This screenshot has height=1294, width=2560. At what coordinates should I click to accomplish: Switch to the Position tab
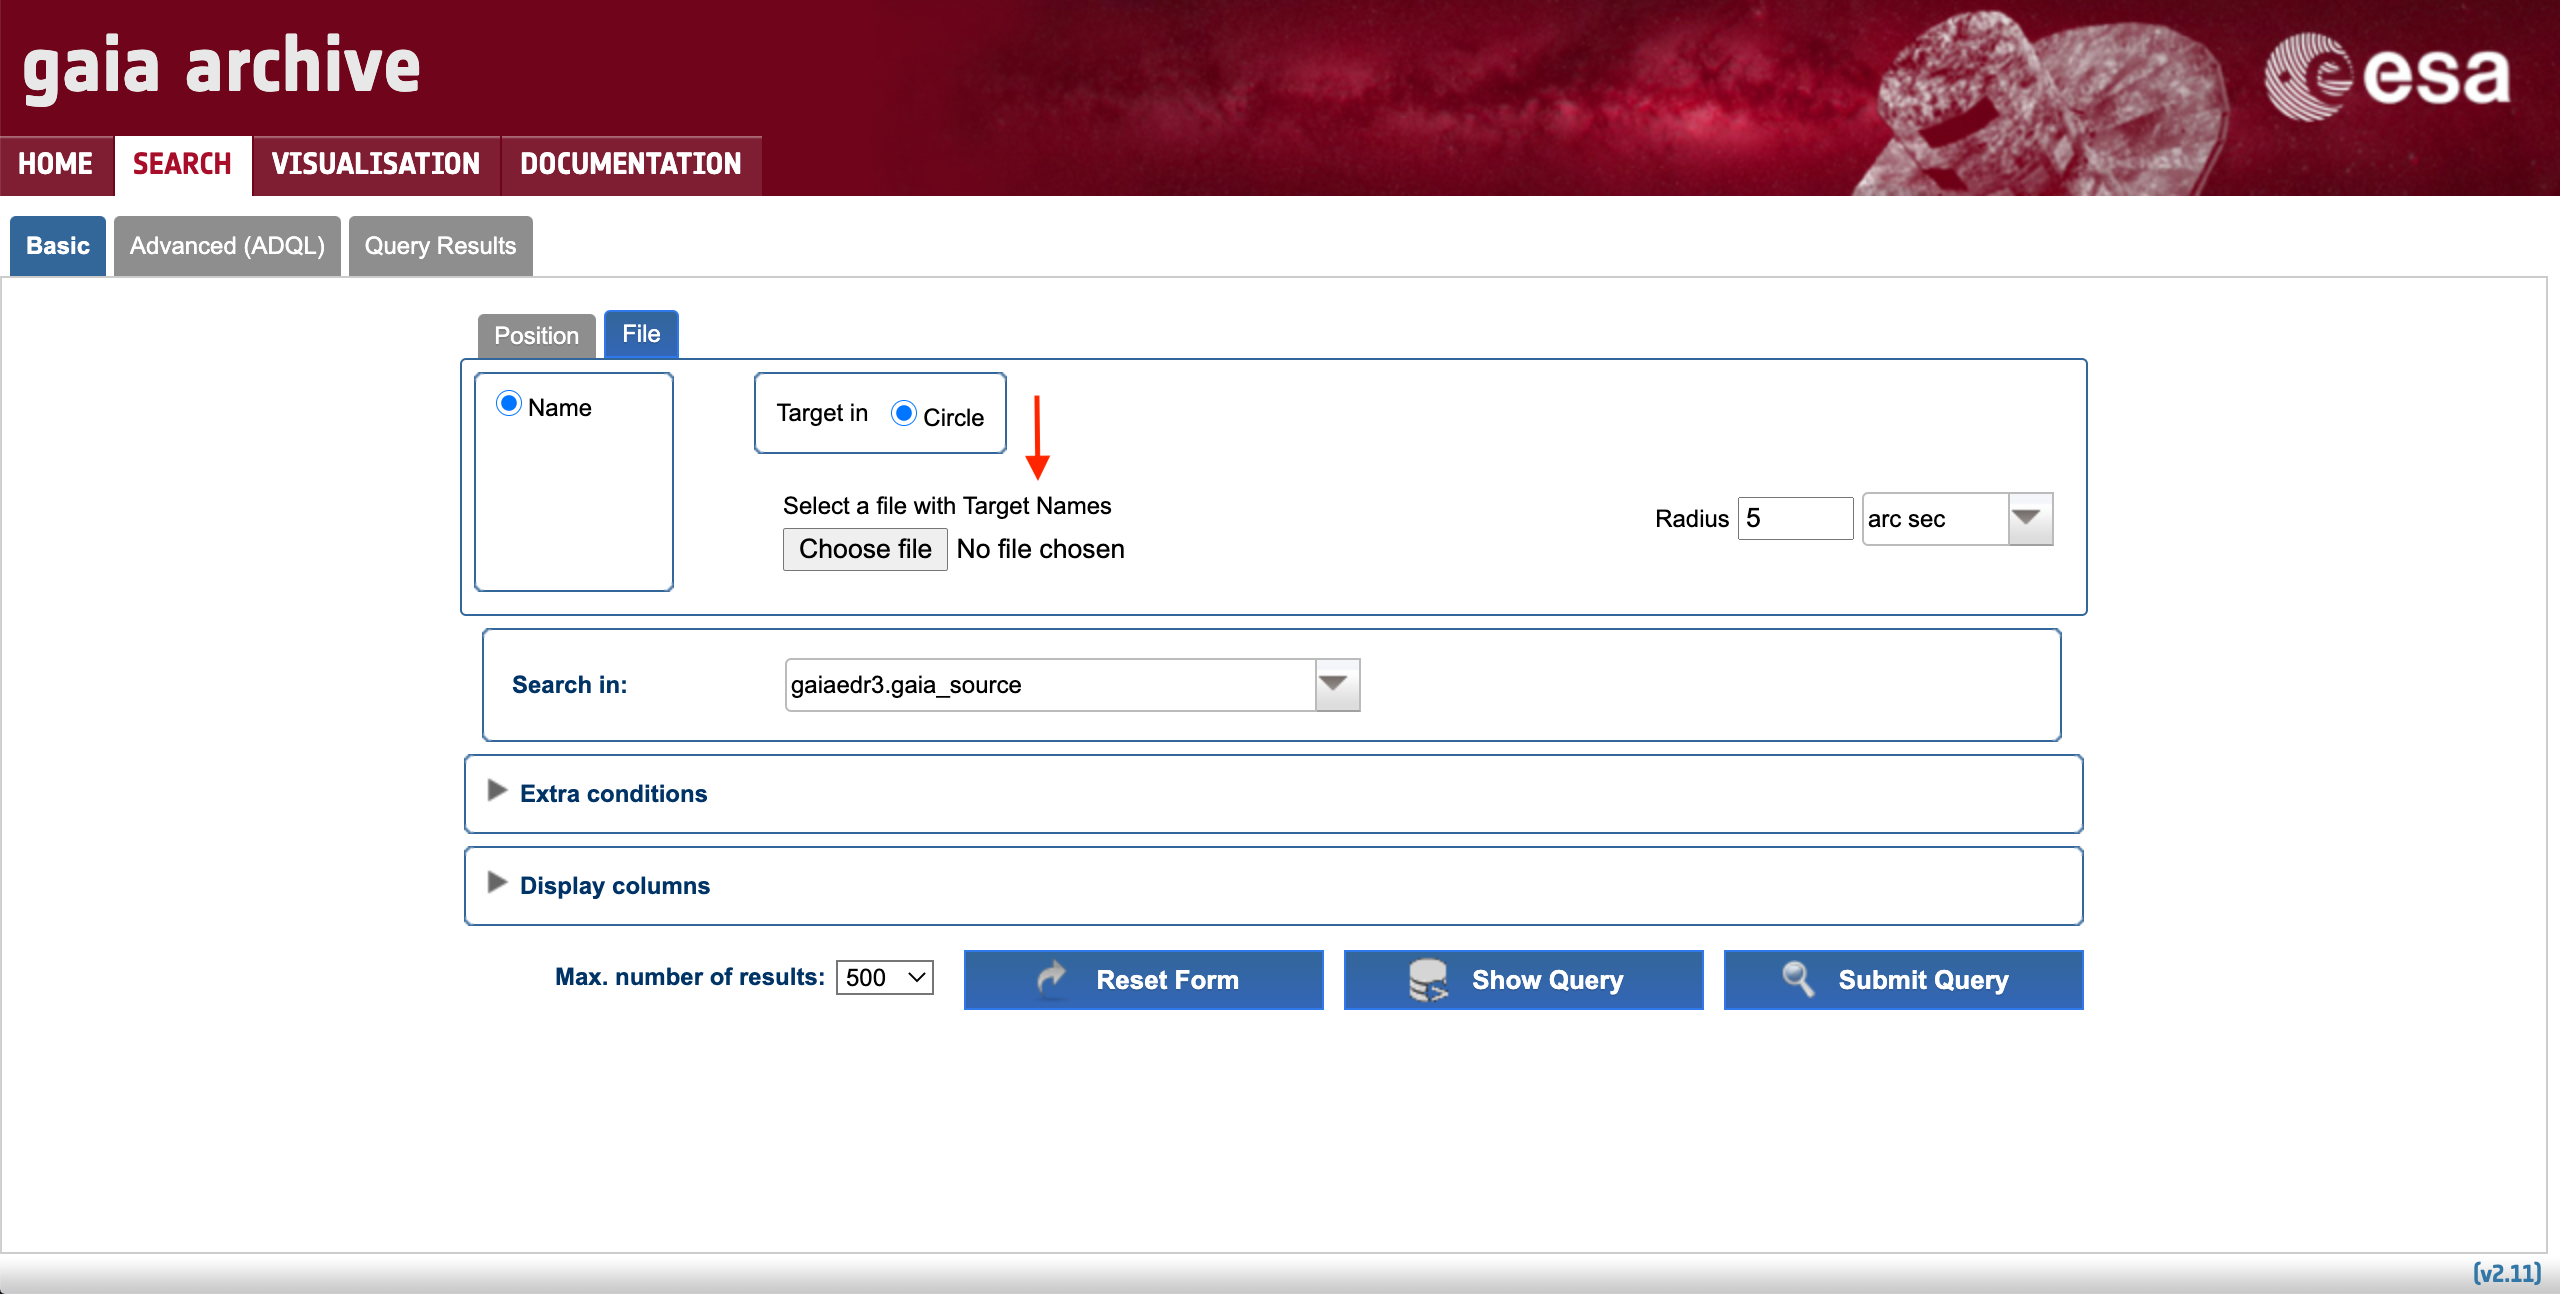(x=536, y=336)
